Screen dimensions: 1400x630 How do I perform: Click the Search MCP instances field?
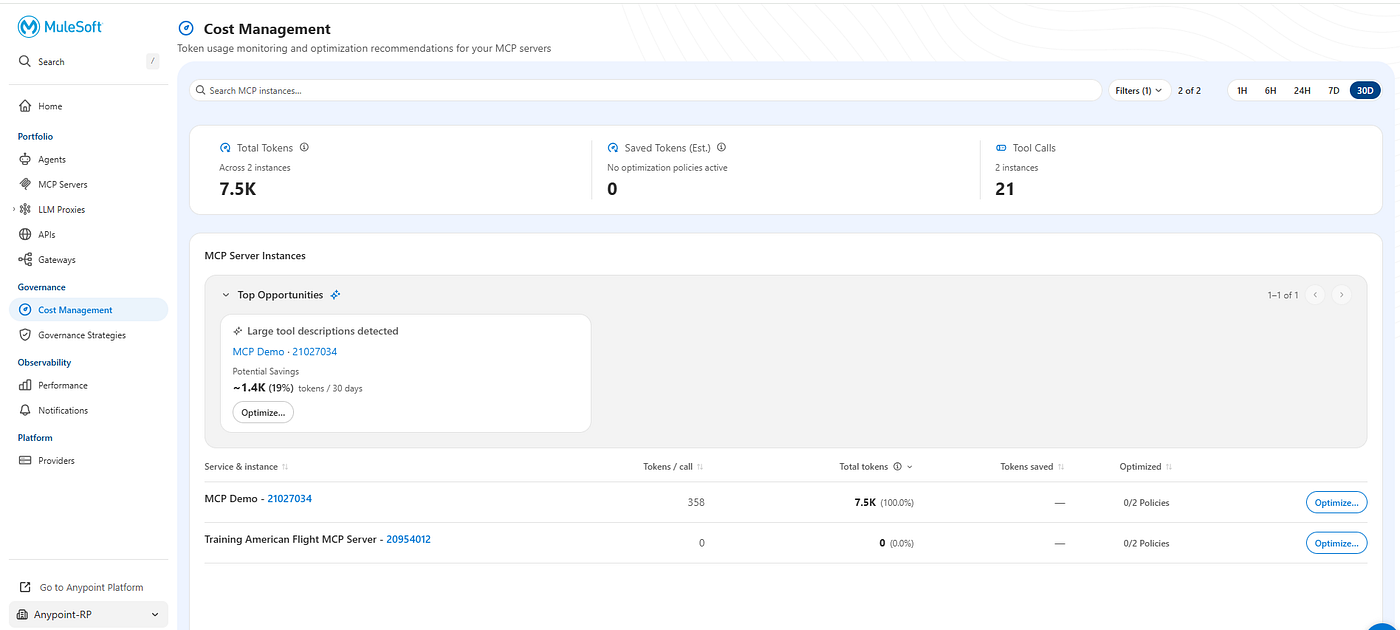click(646, 90)
